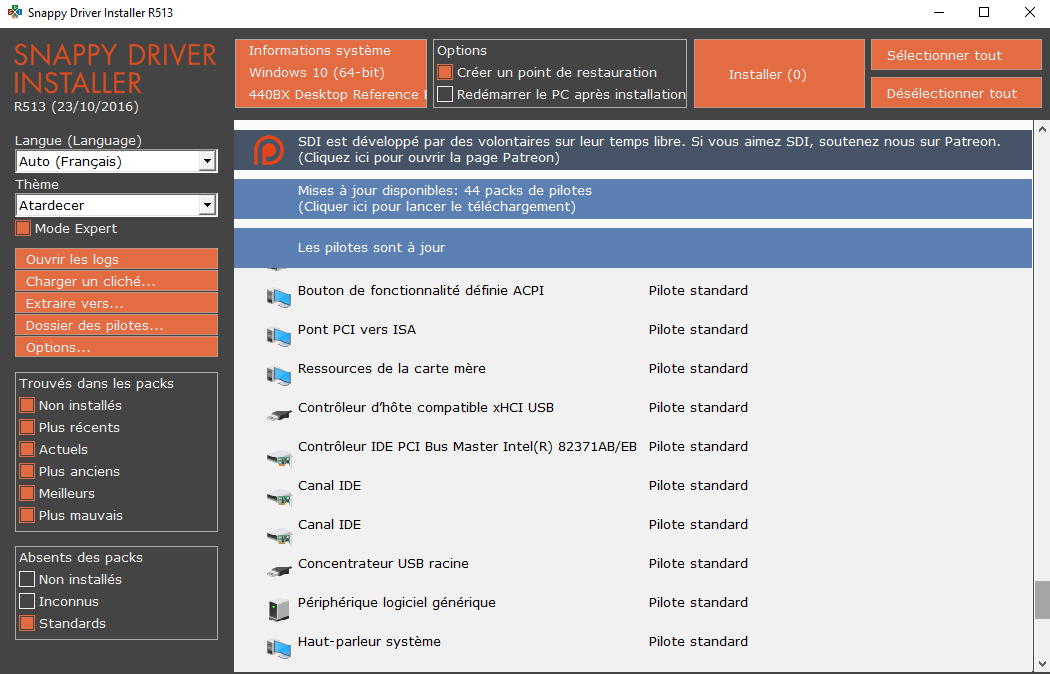Click Charger un cliché... button

pos(117,281)
